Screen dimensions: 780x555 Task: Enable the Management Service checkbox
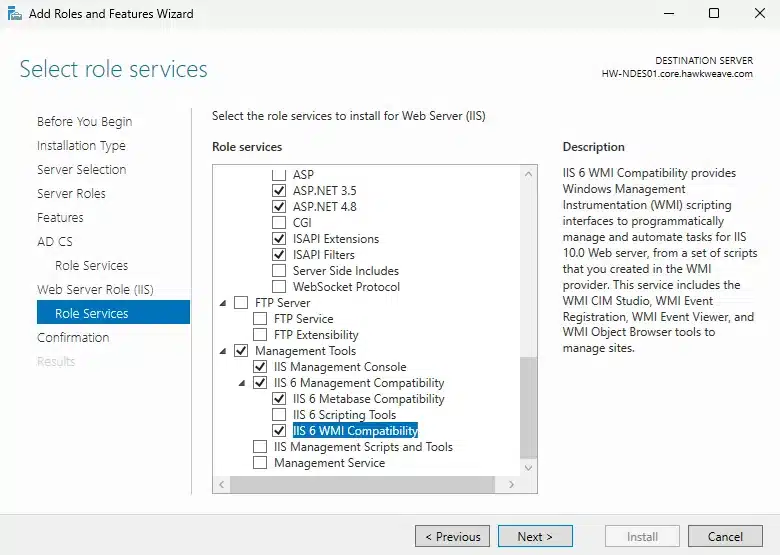[260, 463]
